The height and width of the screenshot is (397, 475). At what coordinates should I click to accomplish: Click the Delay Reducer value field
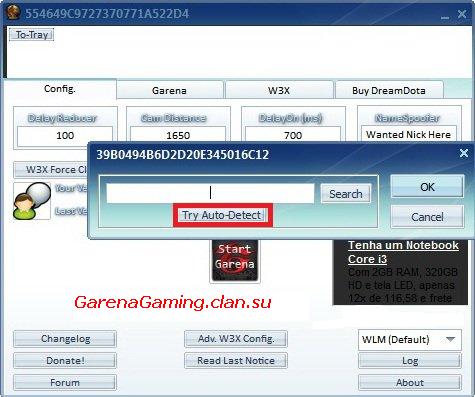[x=65, y=136]
